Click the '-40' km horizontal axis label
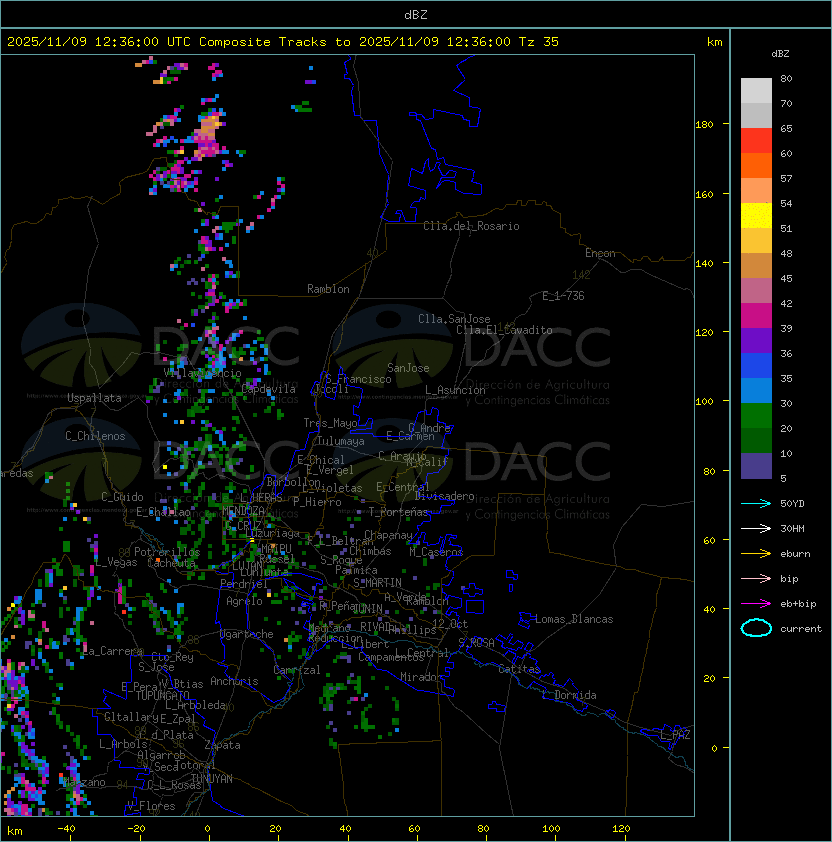Screen dimensions: 832x842 pos(66,829)
